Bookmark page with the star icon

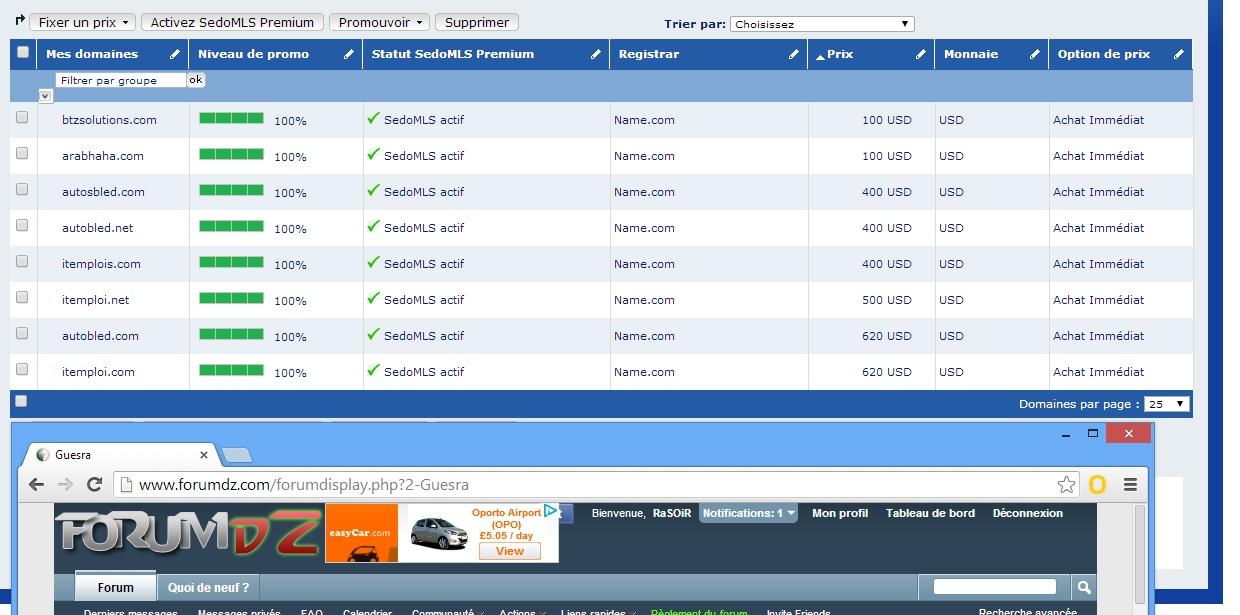(1066, 485)
